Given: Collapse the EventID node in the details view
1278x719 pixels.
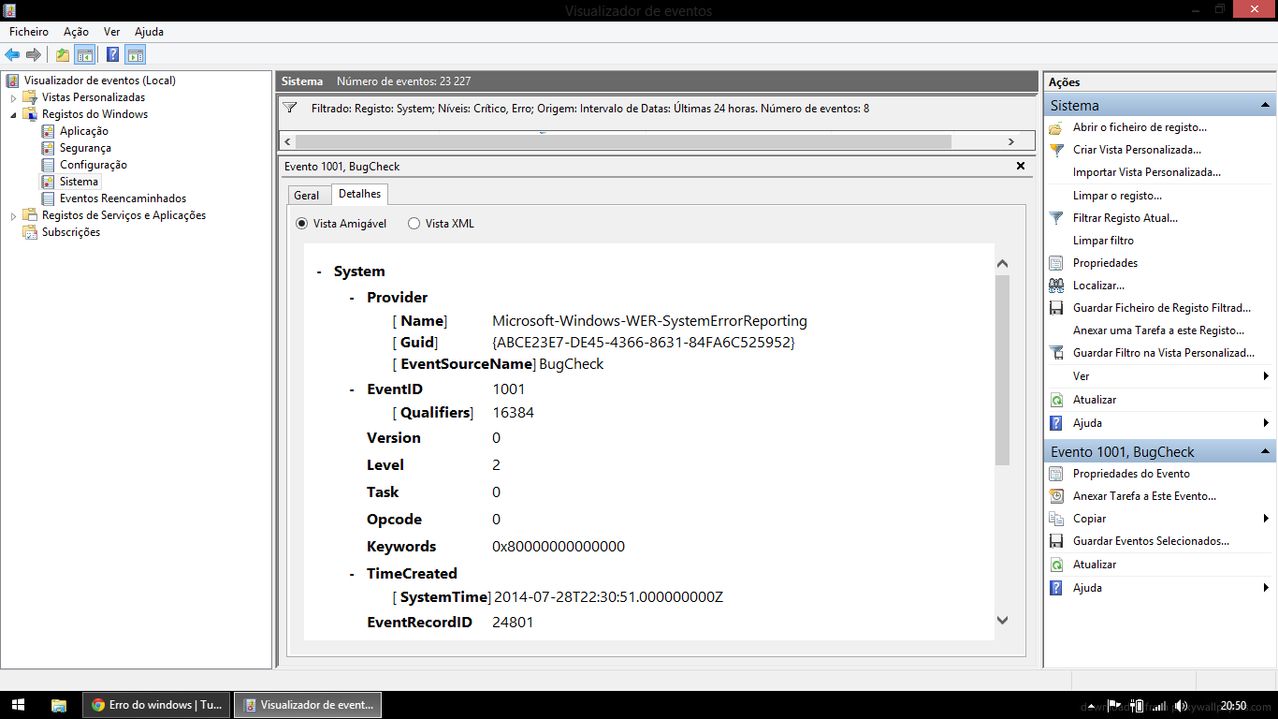Looking at the screenshot, I should (x=352, y=390).
